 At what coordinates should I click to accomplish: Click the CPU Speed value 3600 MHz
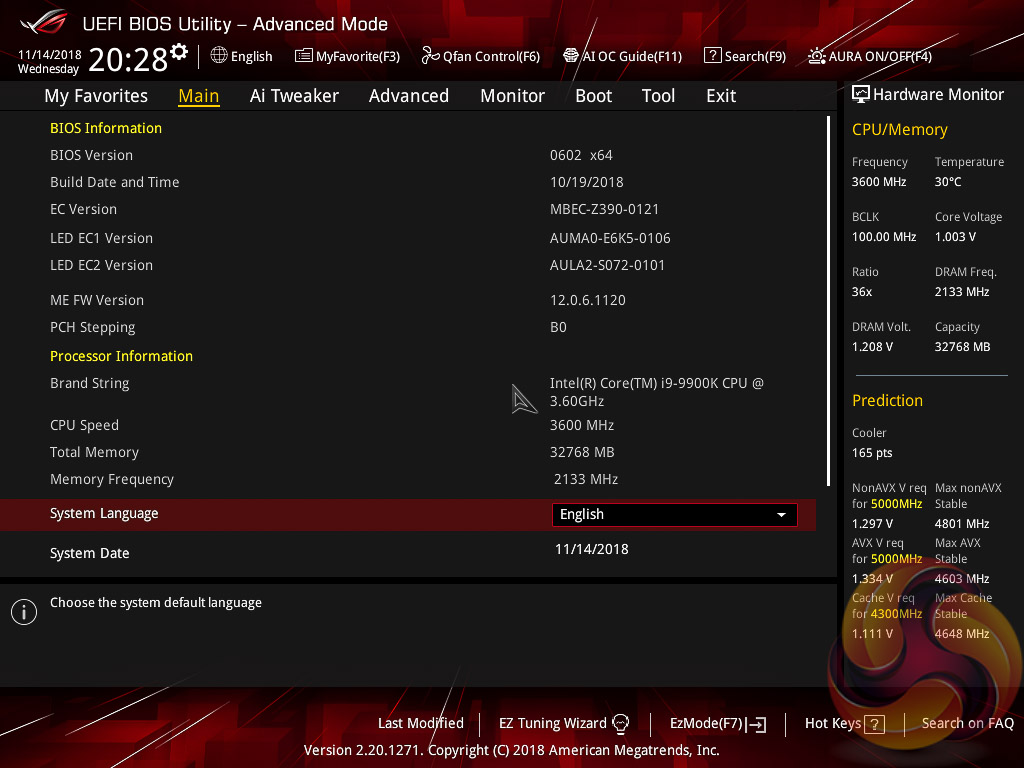582,425
